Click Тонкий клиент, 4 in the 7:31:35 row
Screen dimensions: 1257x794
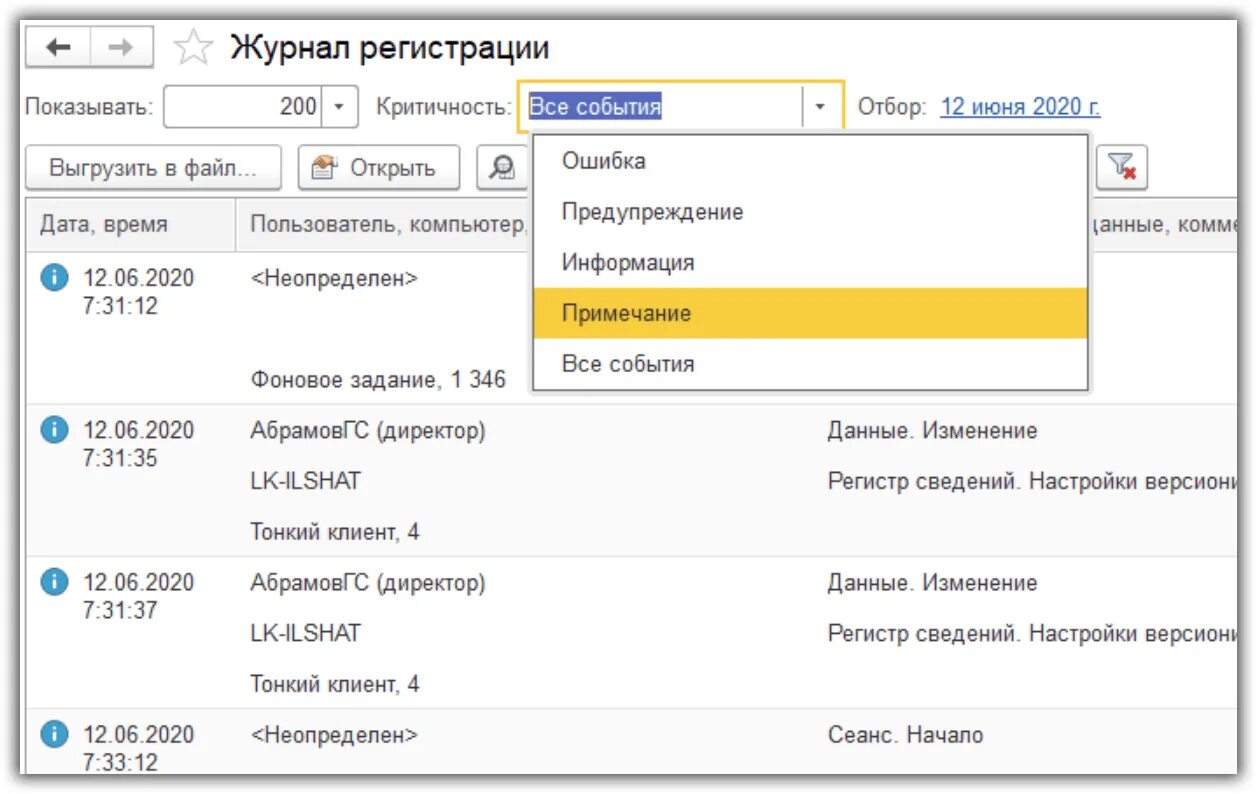pos(335,532)
